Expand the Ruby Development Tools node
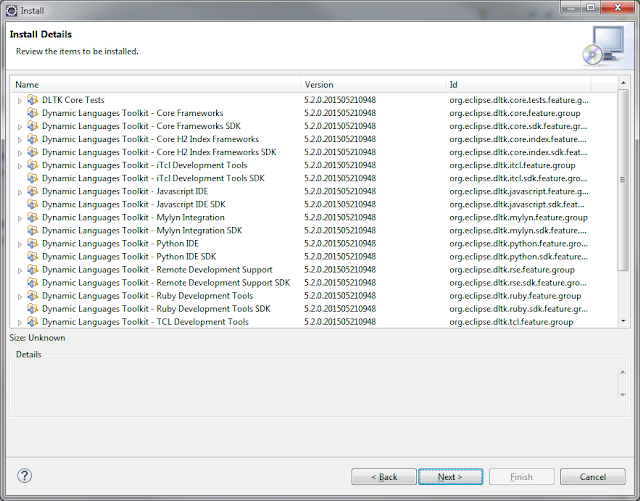This screenshot has height=501, width=640. 20,296
